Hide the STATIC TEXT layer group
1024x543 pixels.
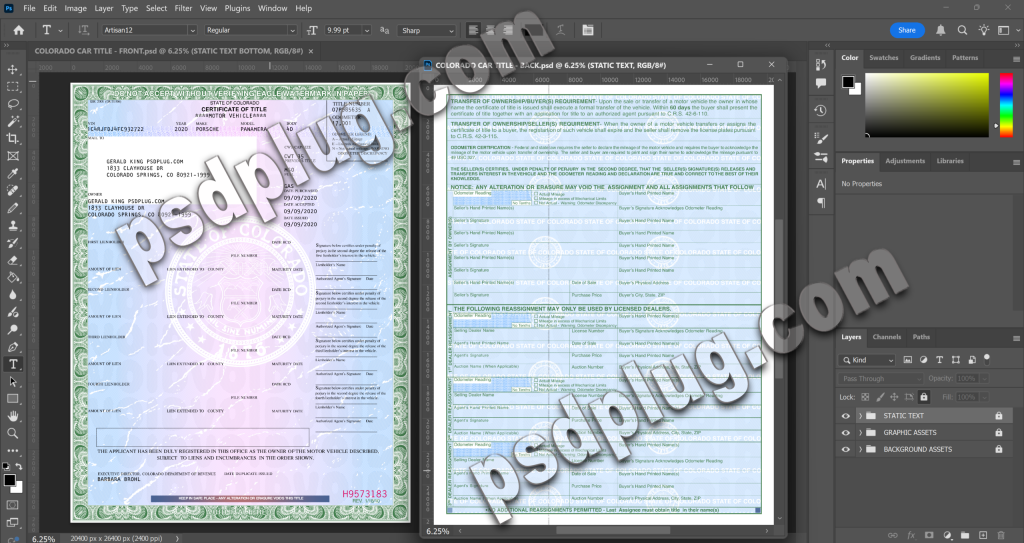pos(846,416)
